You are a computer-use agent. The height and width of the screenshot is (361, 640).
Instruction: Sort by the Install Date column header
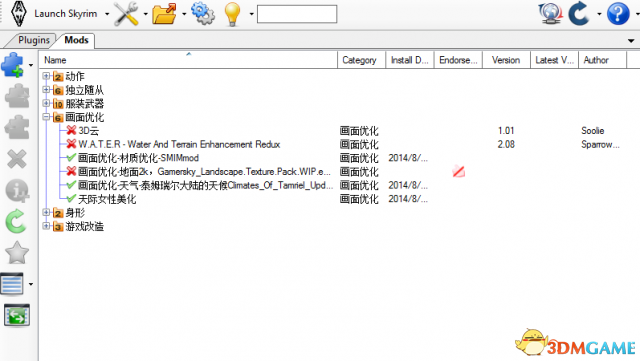tap(409, 60)
